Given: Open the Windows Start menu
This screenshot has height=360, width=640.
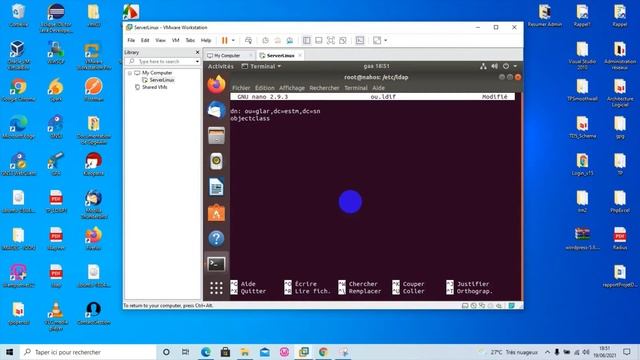Looking at the screenshot, I should [x=10, y=352].
